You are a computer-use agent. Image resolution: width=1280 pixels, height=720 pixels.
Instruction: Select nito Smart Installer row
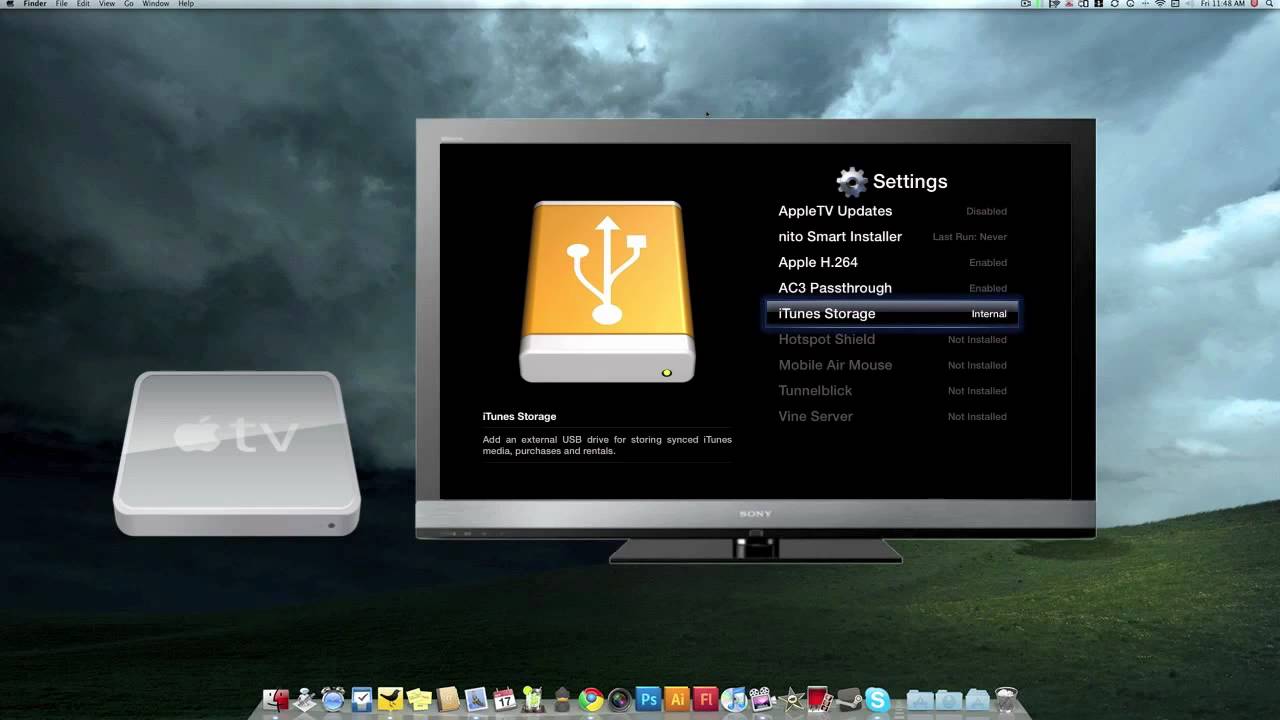tap(892, 237)
